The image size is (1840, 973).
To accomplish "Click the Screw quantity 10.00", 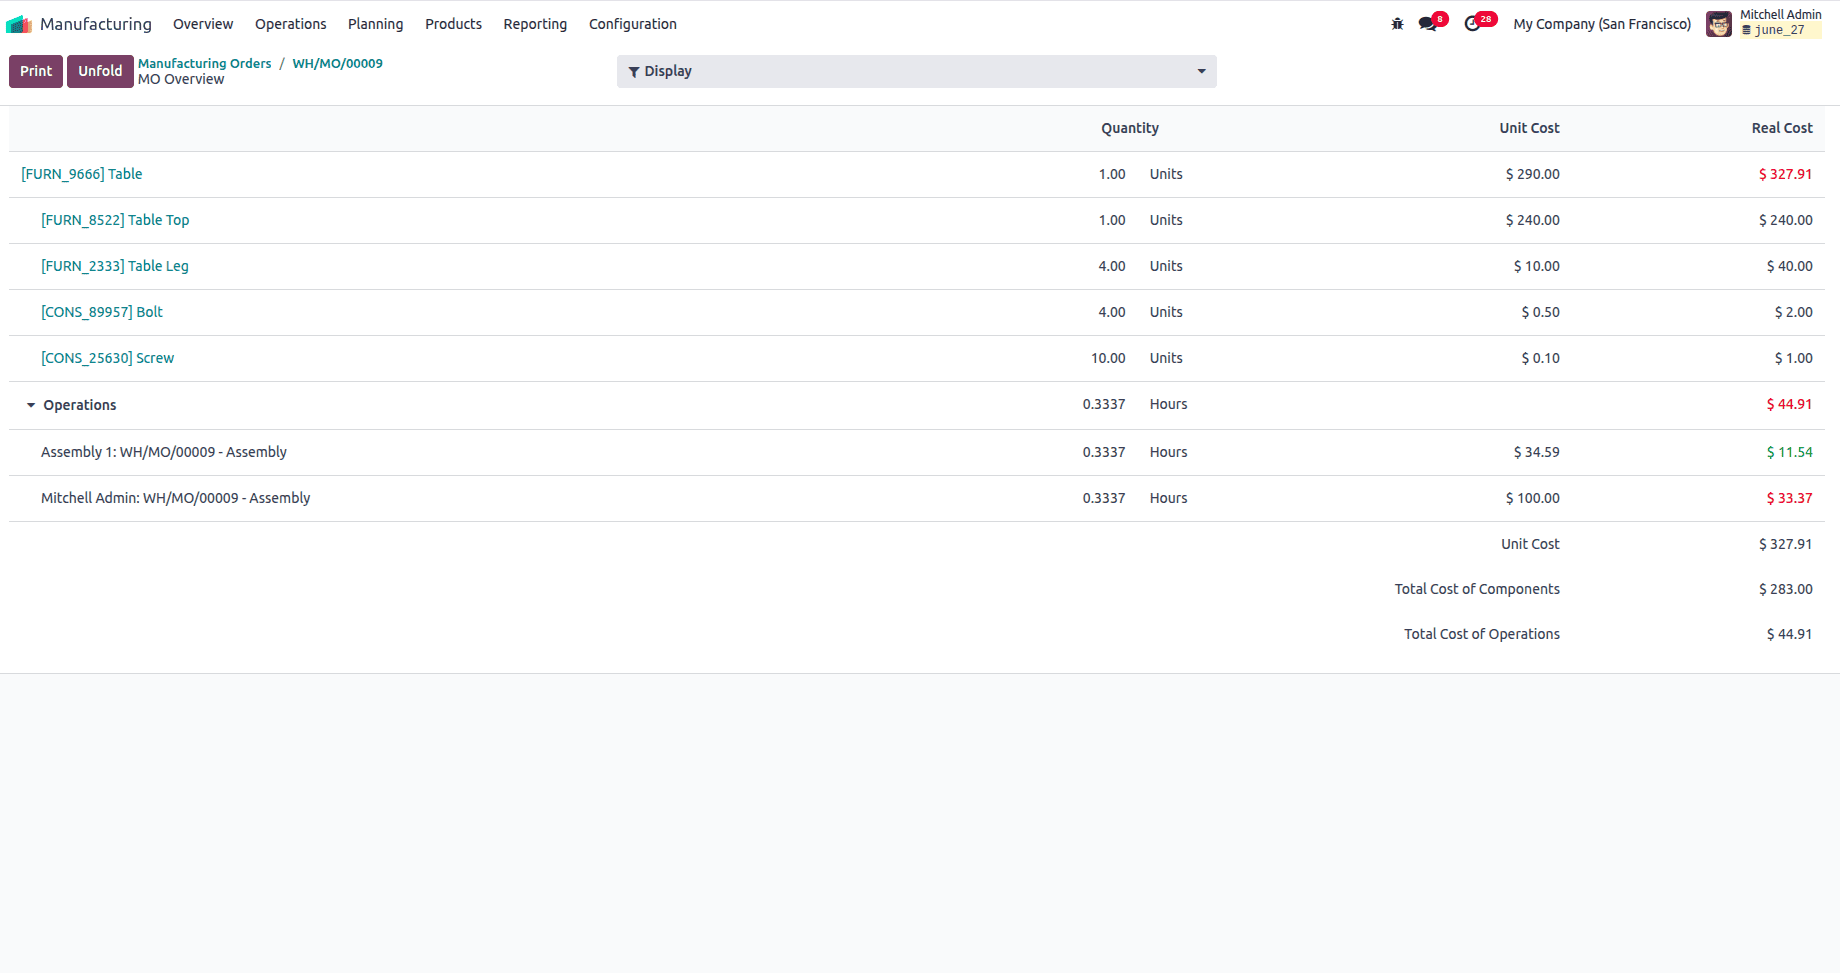I will [x=1108, y=358].
